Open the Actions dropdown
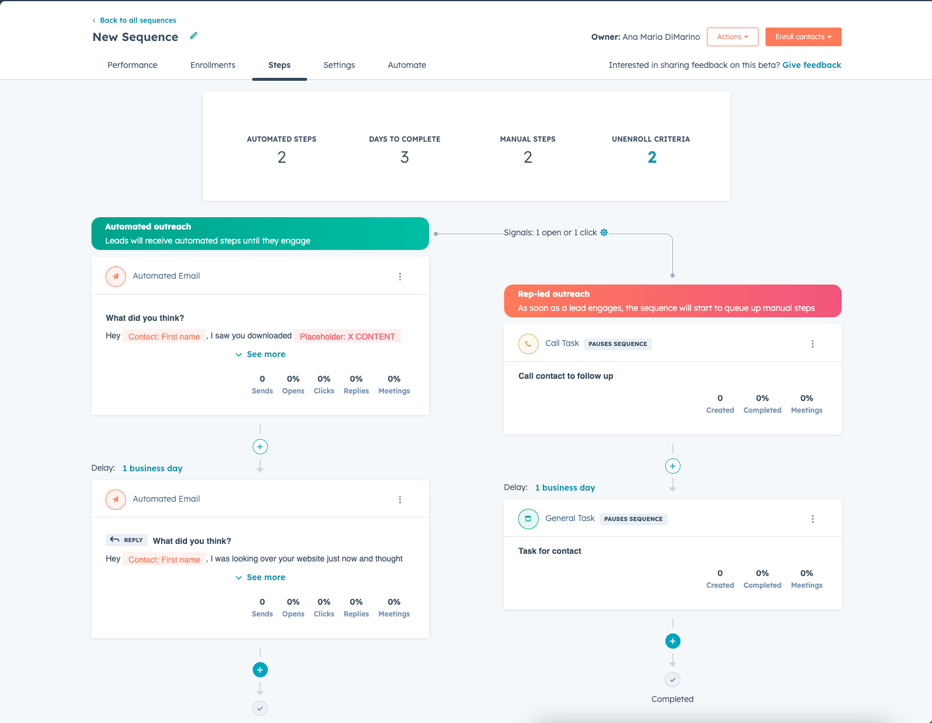 pyautogui.click(x=733, y=35)
